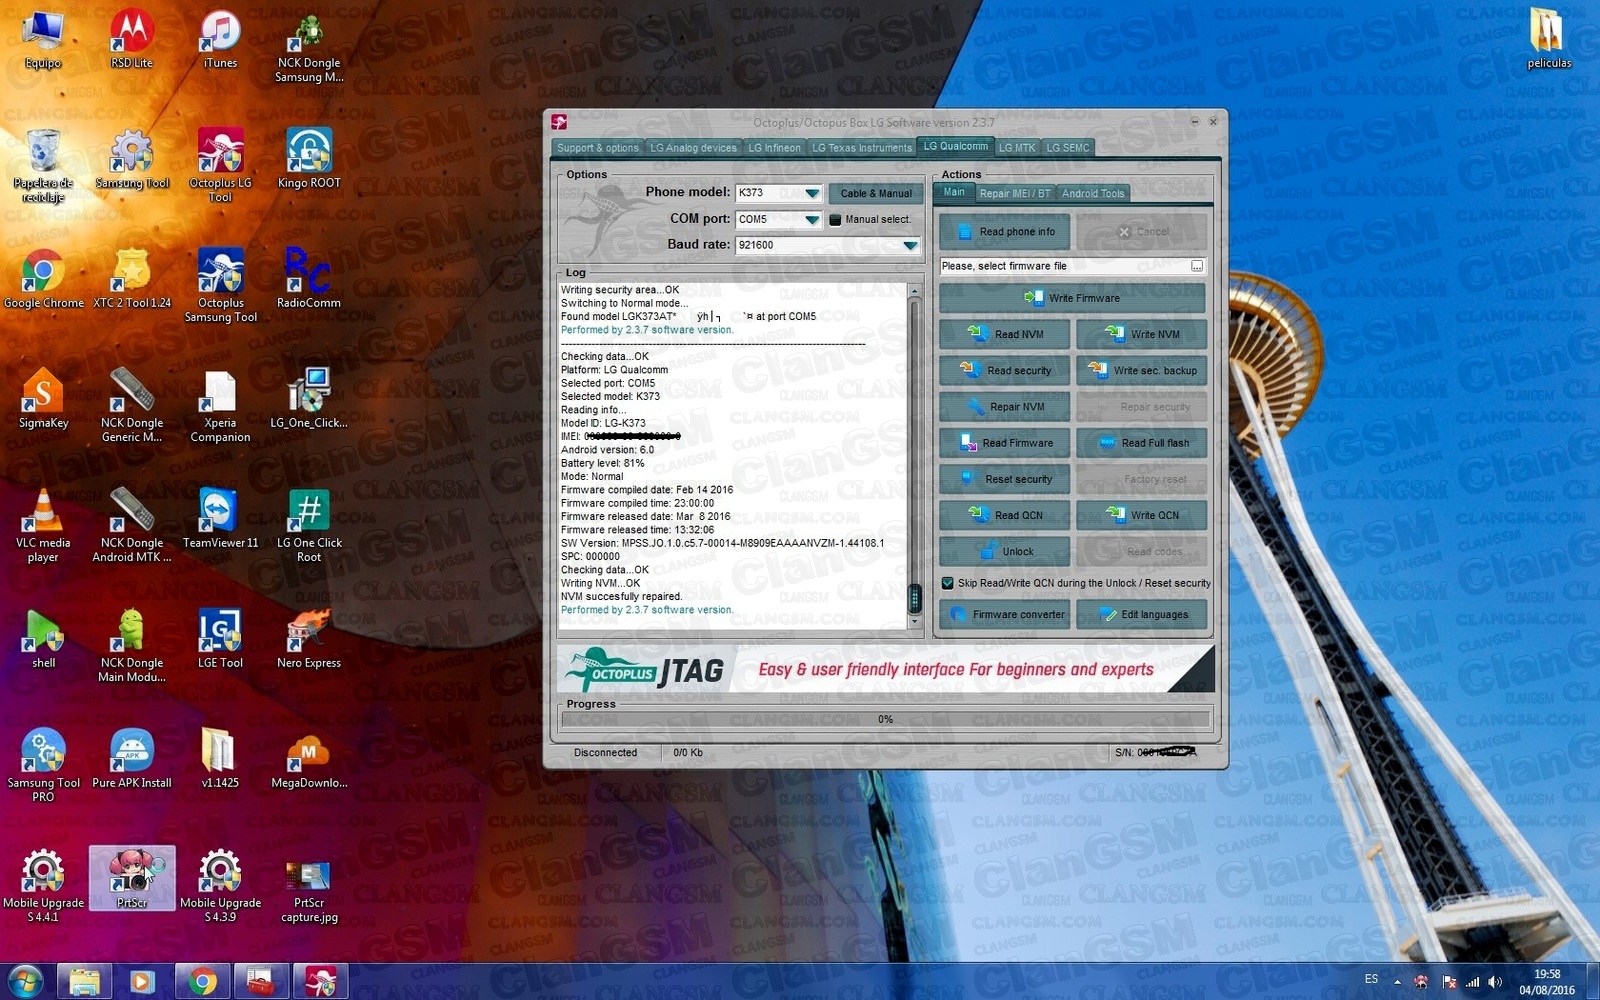
Task: Launch XTC 2 Tool 1.24 shortcut
Action: tap(131, 280)
